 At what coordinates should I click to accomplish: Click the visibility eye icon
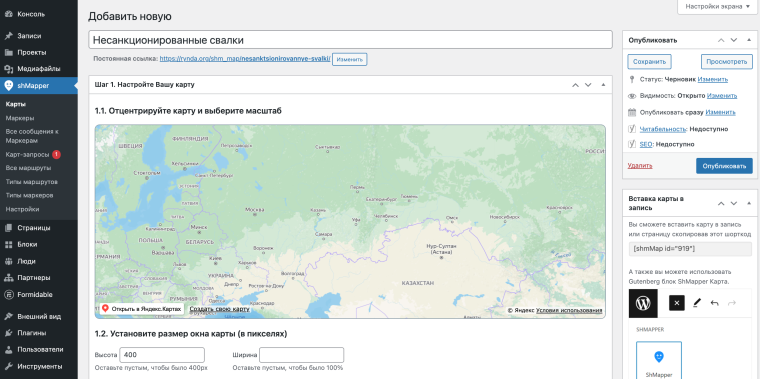(x=632, y=96)
